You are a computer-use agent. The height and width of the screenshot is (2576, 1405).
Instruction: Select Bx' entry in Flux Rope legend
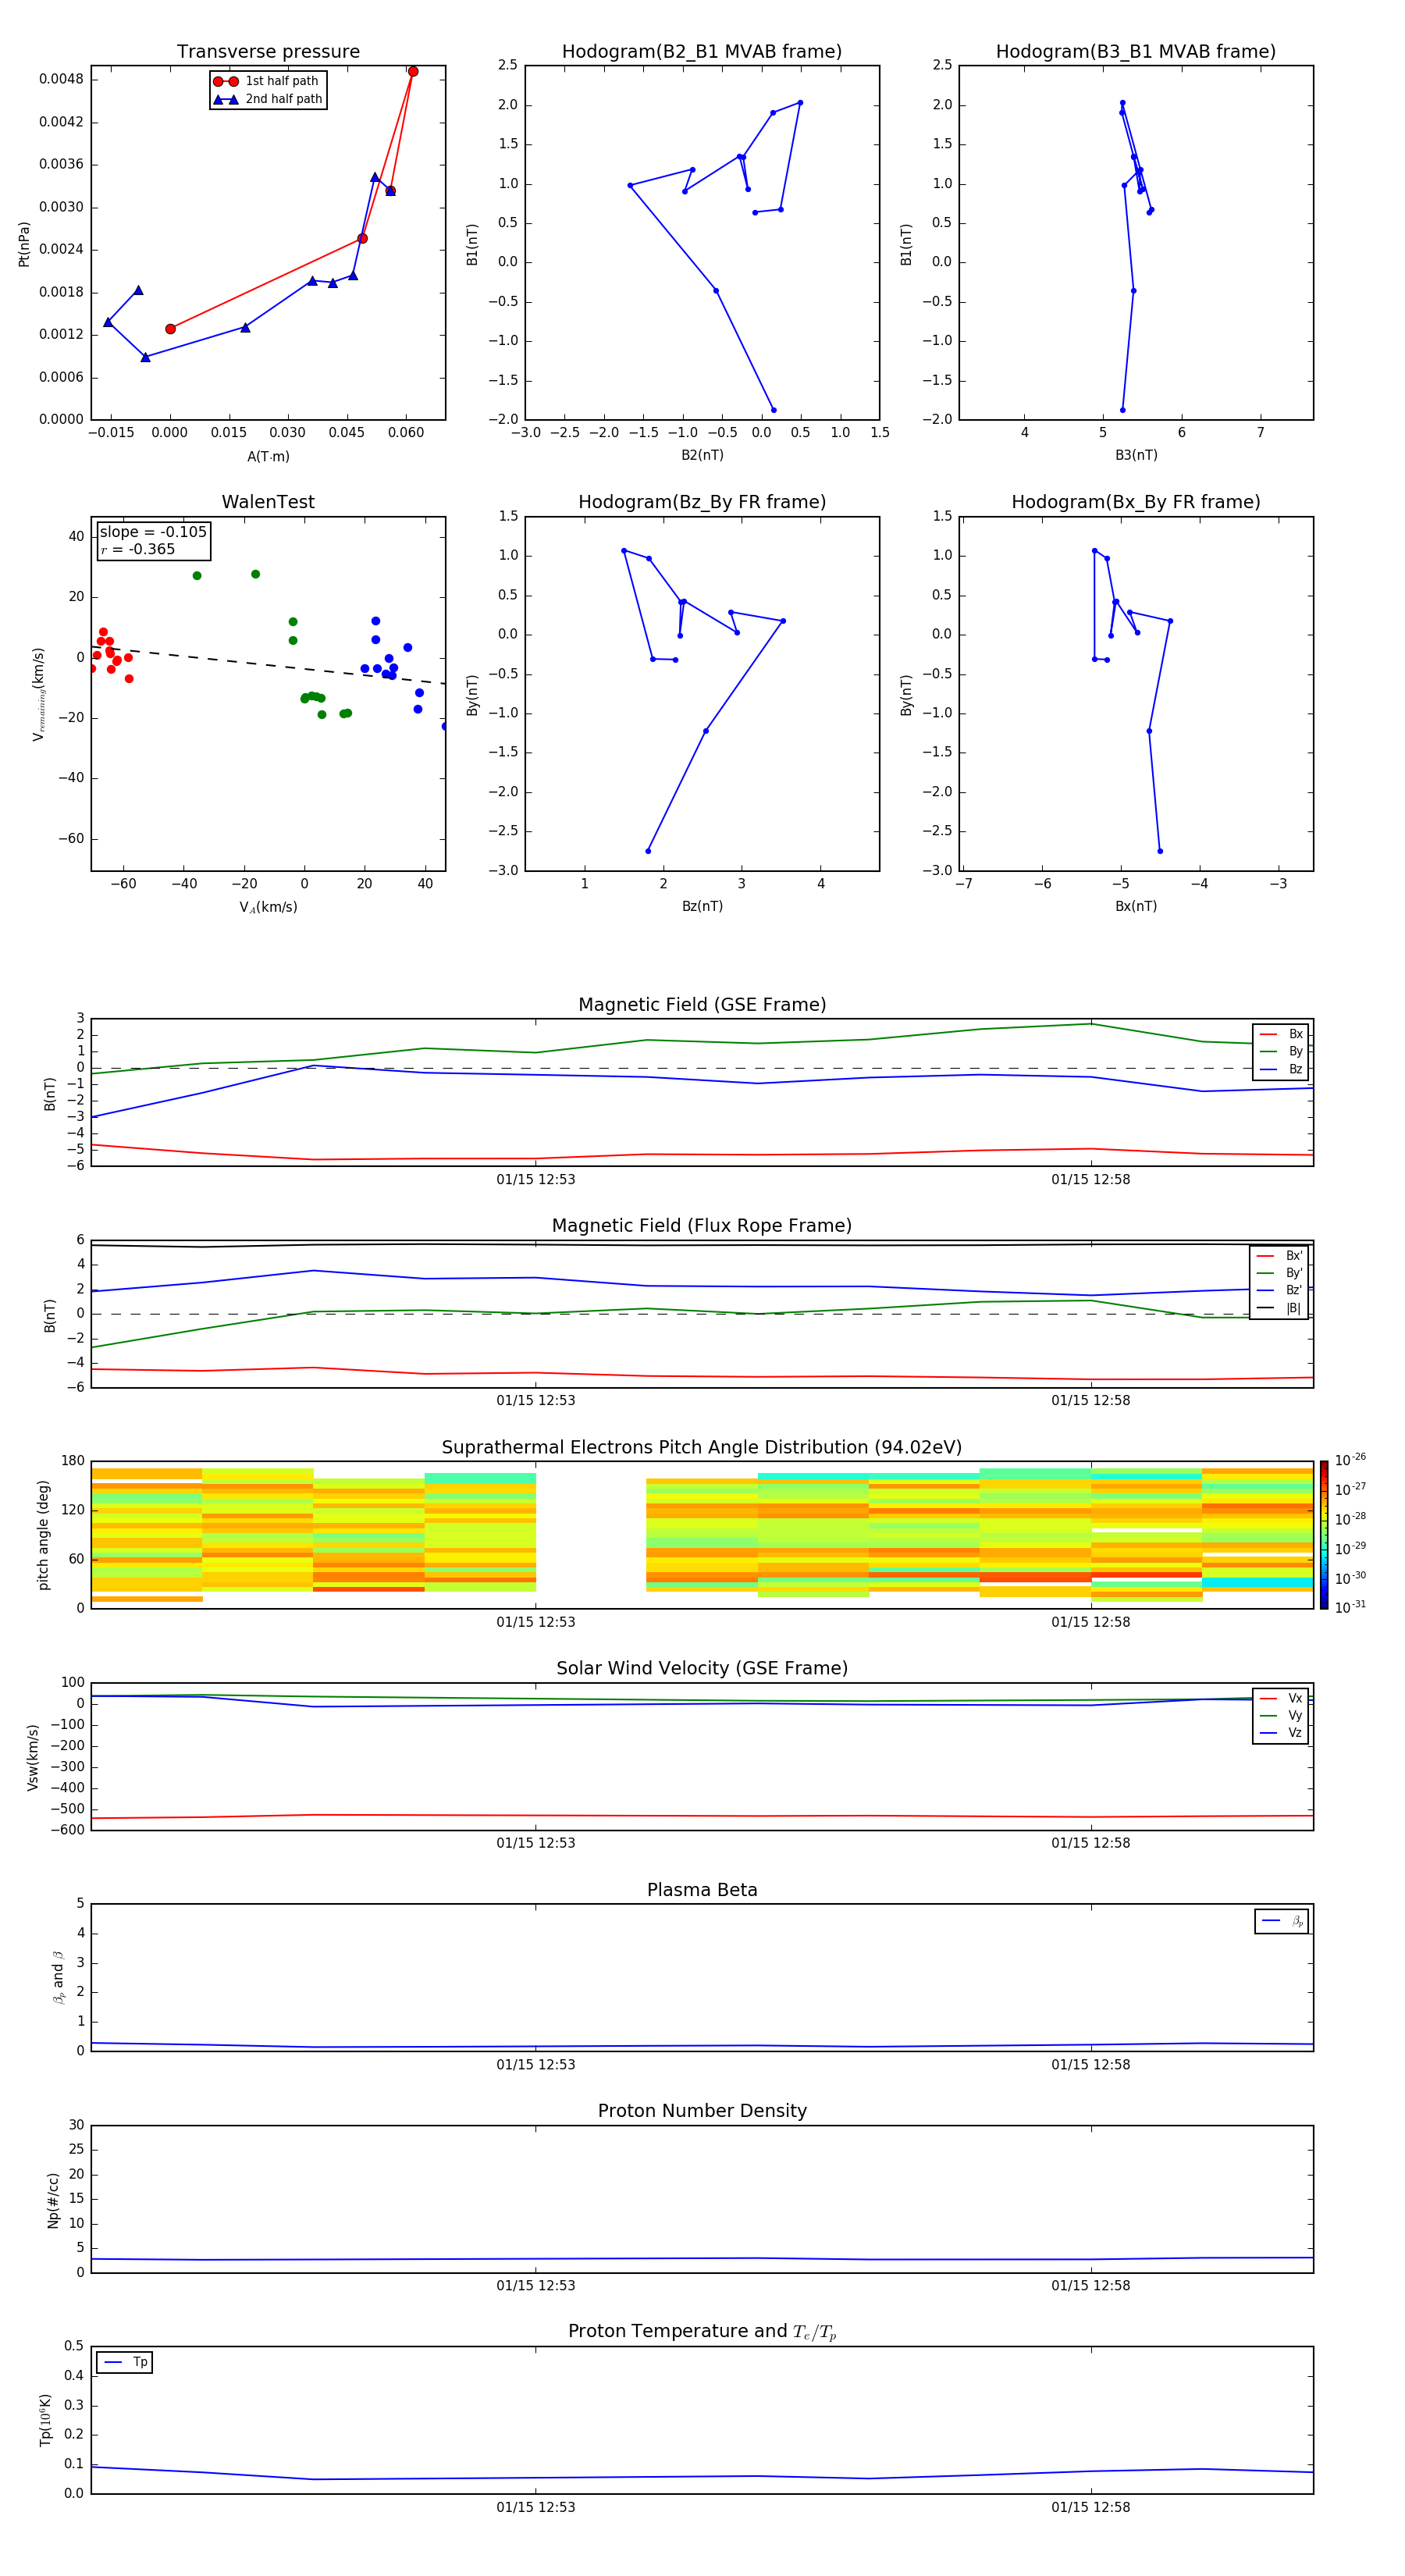coord(1279,1256)
